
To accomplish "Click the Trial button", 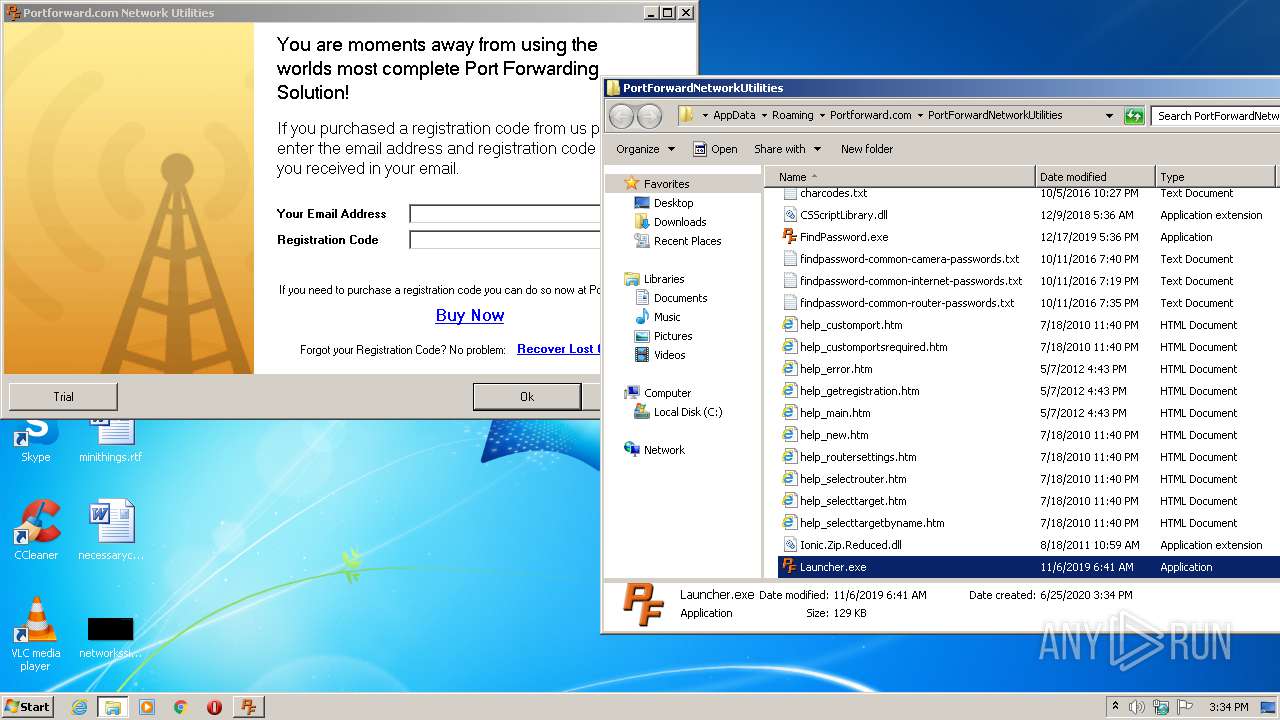I will (63, 397).
